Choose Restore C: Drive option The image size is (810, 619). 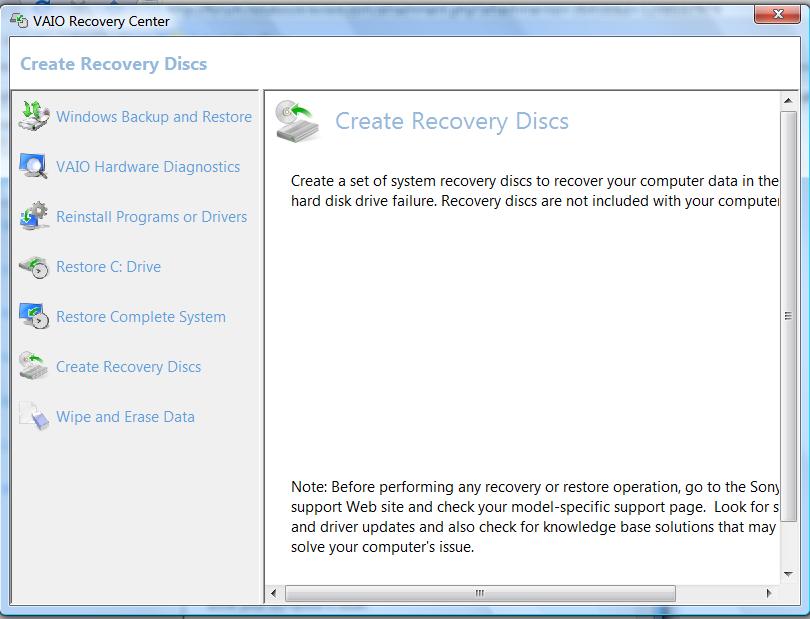click(x=108, y=267)
